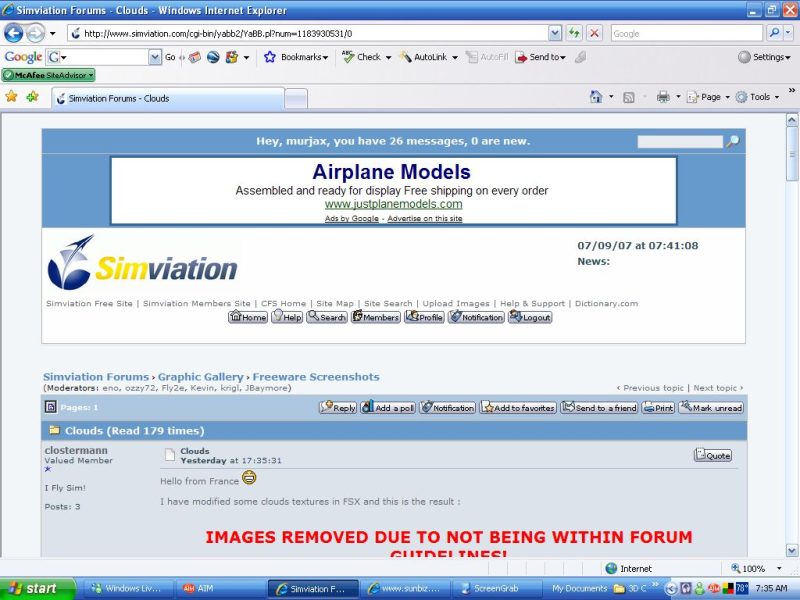Click the Send to a friend button

tap(599, 407)
